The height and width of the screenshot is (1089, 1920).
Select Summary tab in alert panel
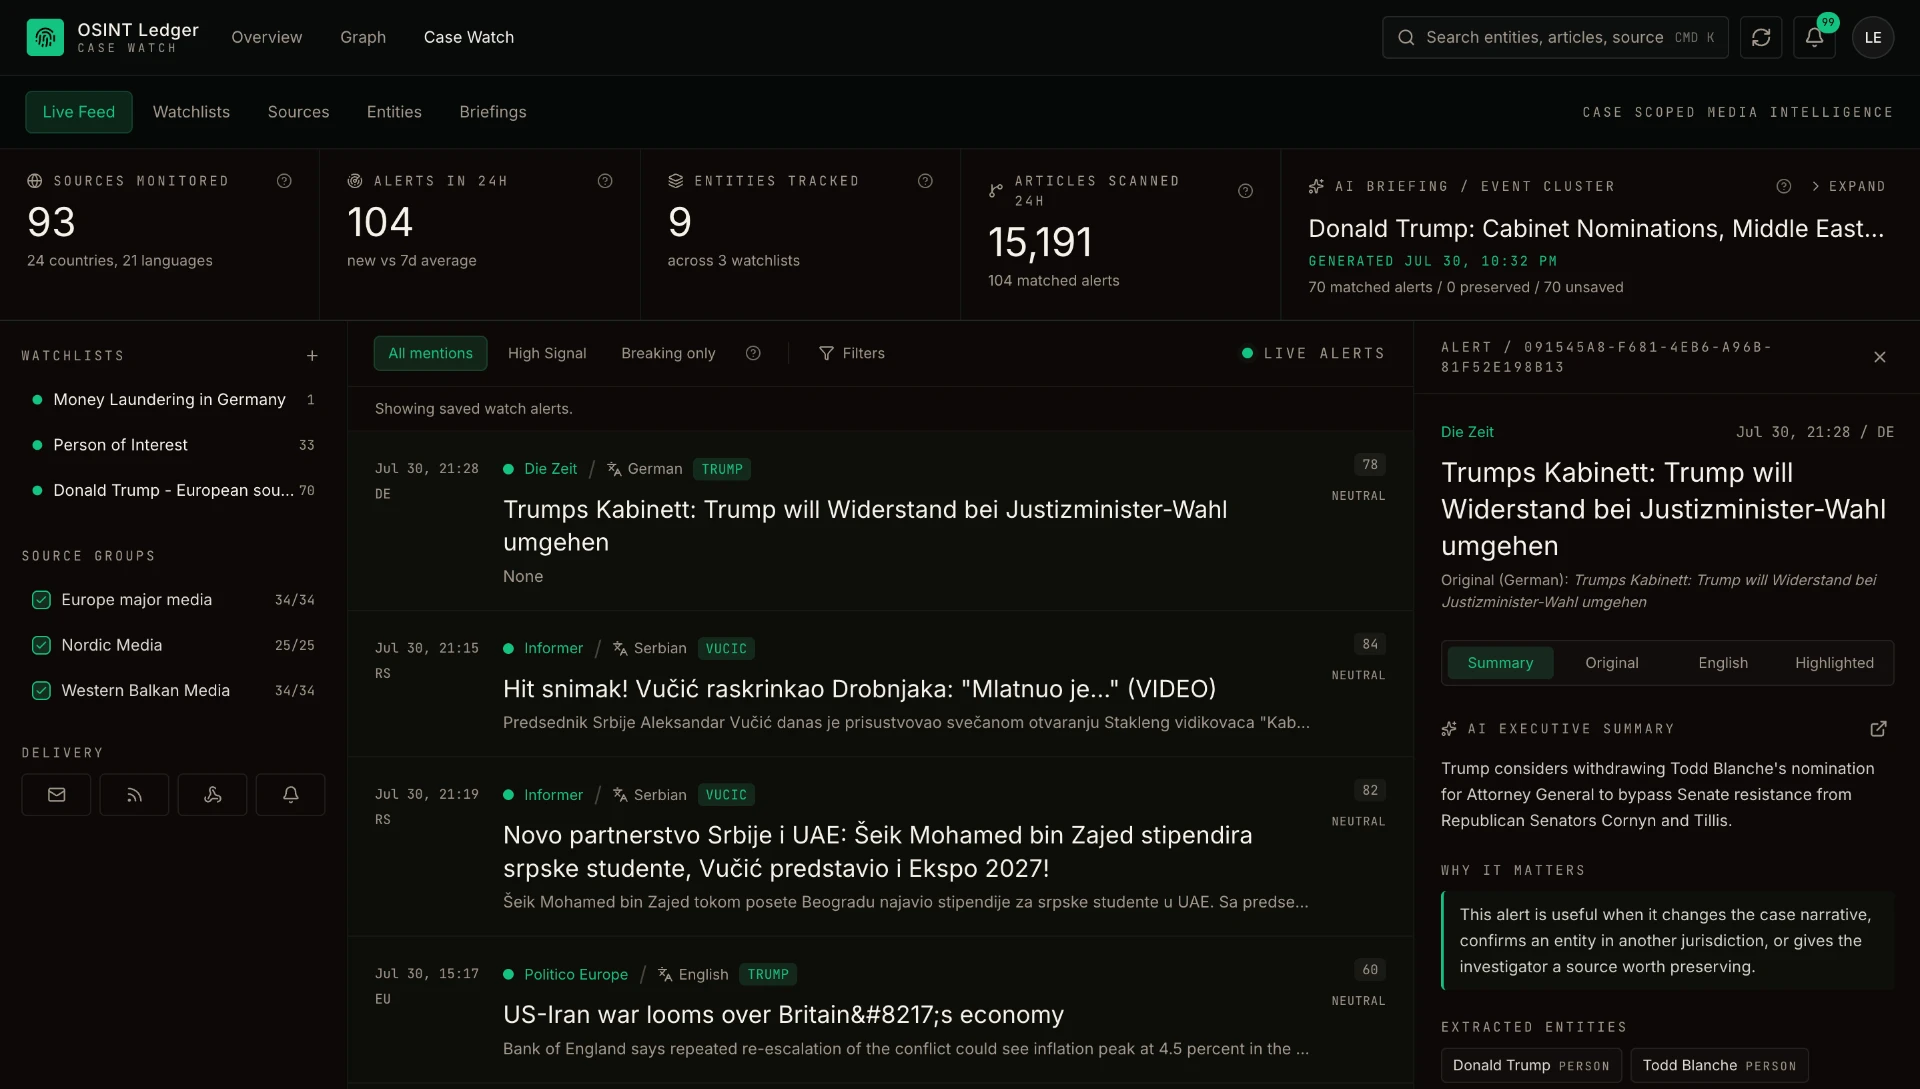pos(1500,663)
